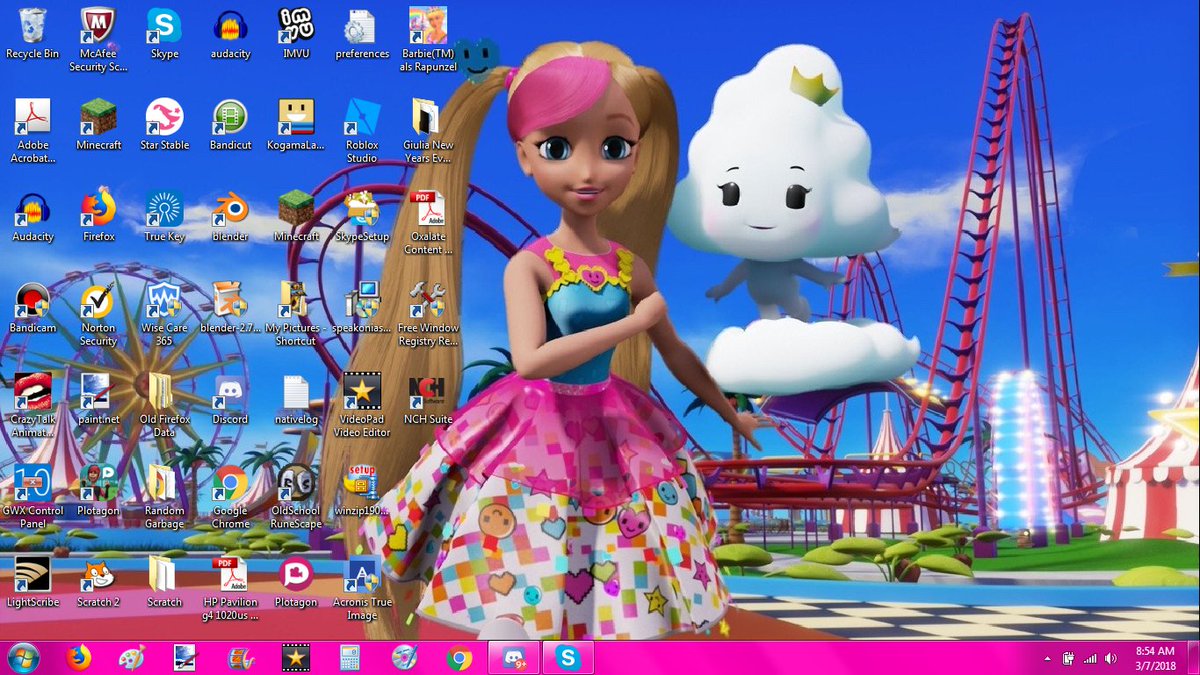Select Minecraft shortcut beside Star Stable
Image resolution: width=1200 pixels, height=675 pixels.
point(98,124)
